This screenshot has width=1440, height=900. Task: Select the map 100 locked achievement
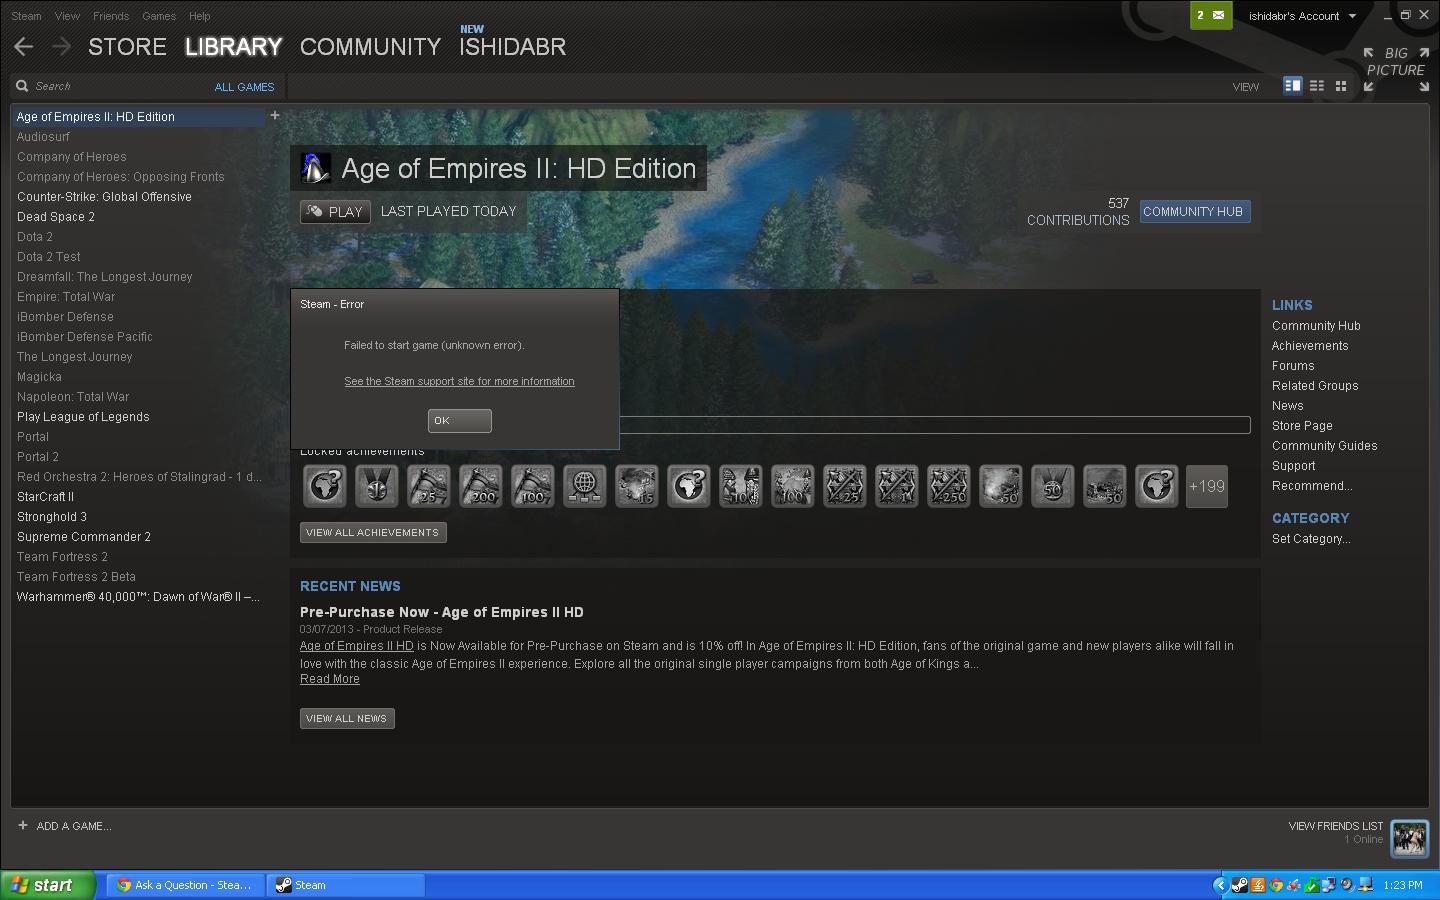[793, 487]
